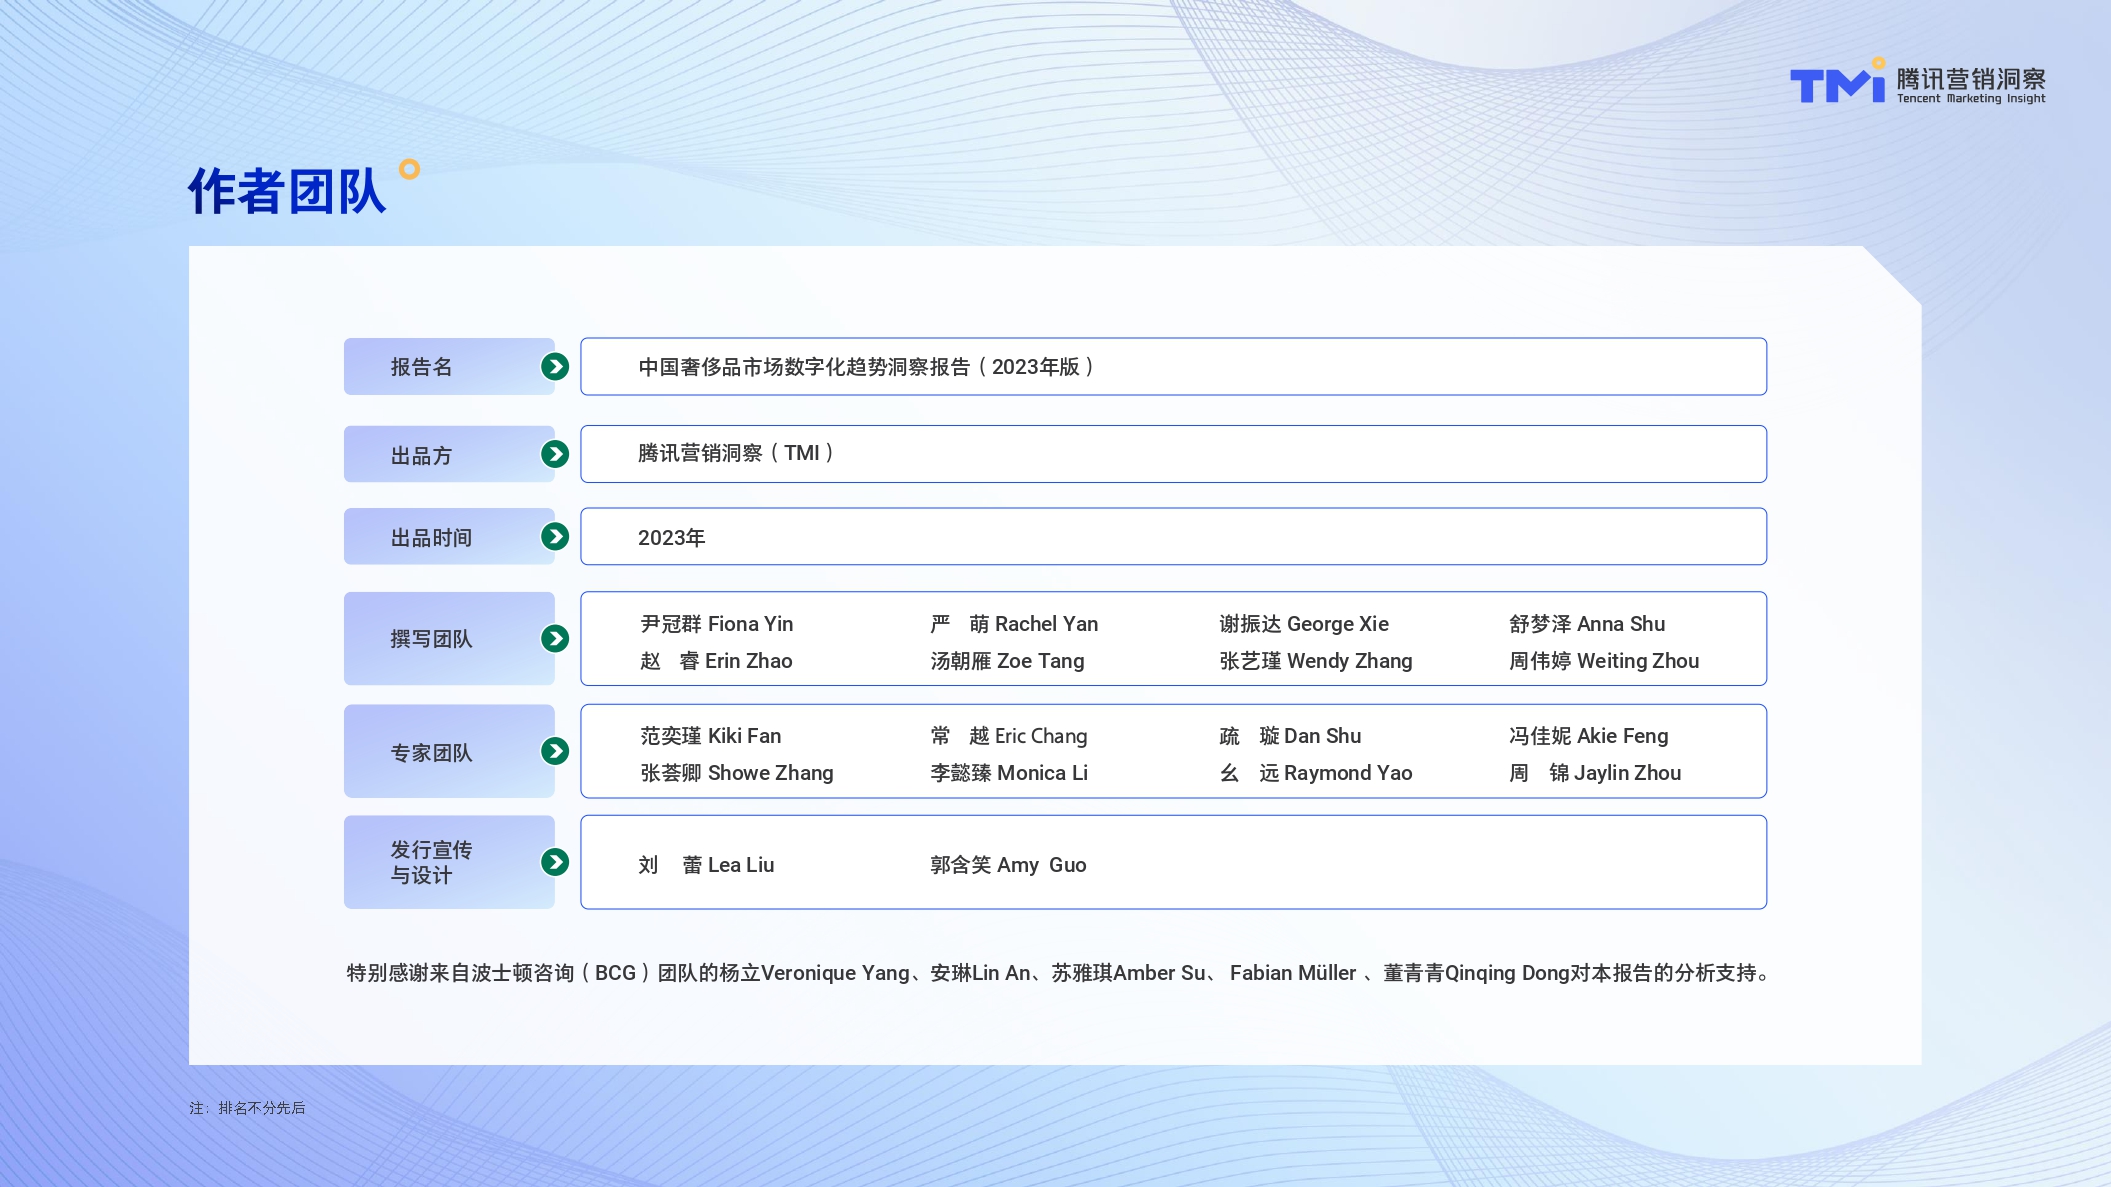Click the orange ring next to 作者团队 title
The height and width of the screenshot is (1187, 2111).
coord(409,169)
